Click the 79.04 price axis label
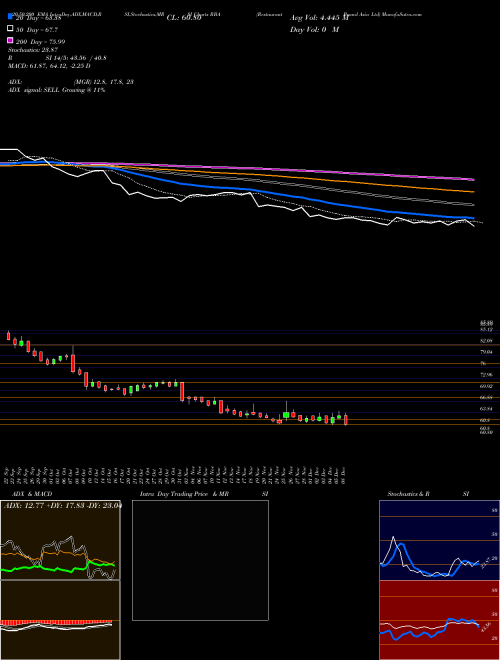Viewport: 500px width, 660px height. [486, 351]
